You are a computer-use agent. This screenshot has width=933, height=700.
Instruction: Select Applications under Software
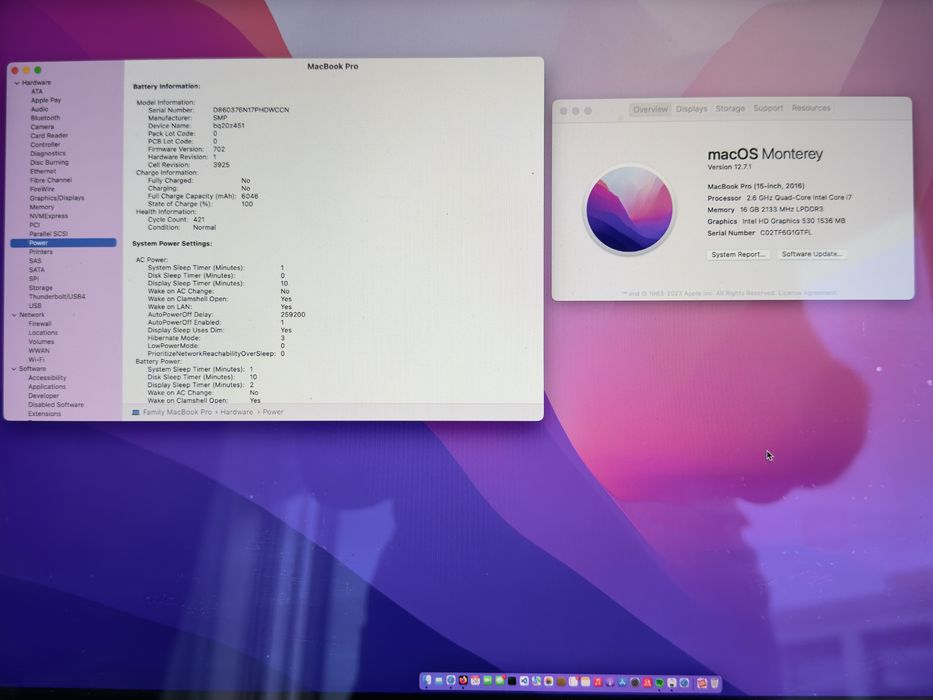(x=47, y=387)
